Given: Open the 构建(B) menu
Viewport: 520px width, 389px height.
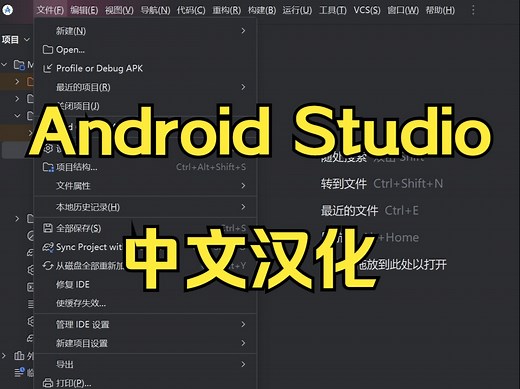Looking at the screenshot, I should (x=262, y=10).
